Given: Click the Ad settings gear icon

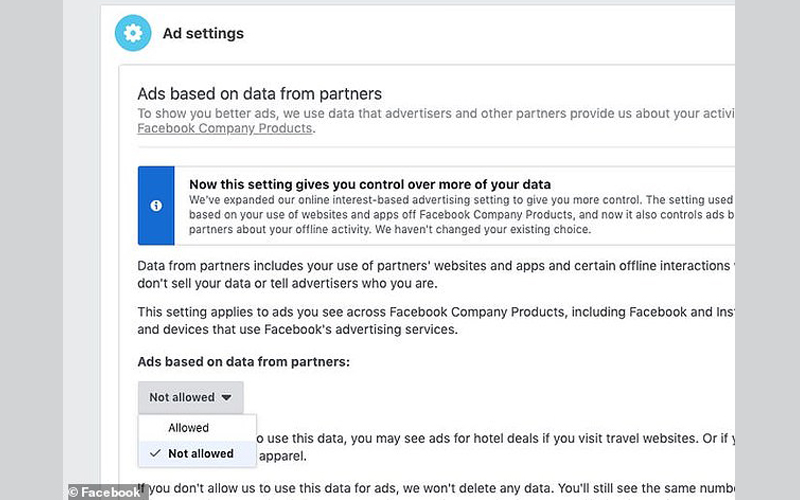Looking at the screenshot, I should click(133, 33).
